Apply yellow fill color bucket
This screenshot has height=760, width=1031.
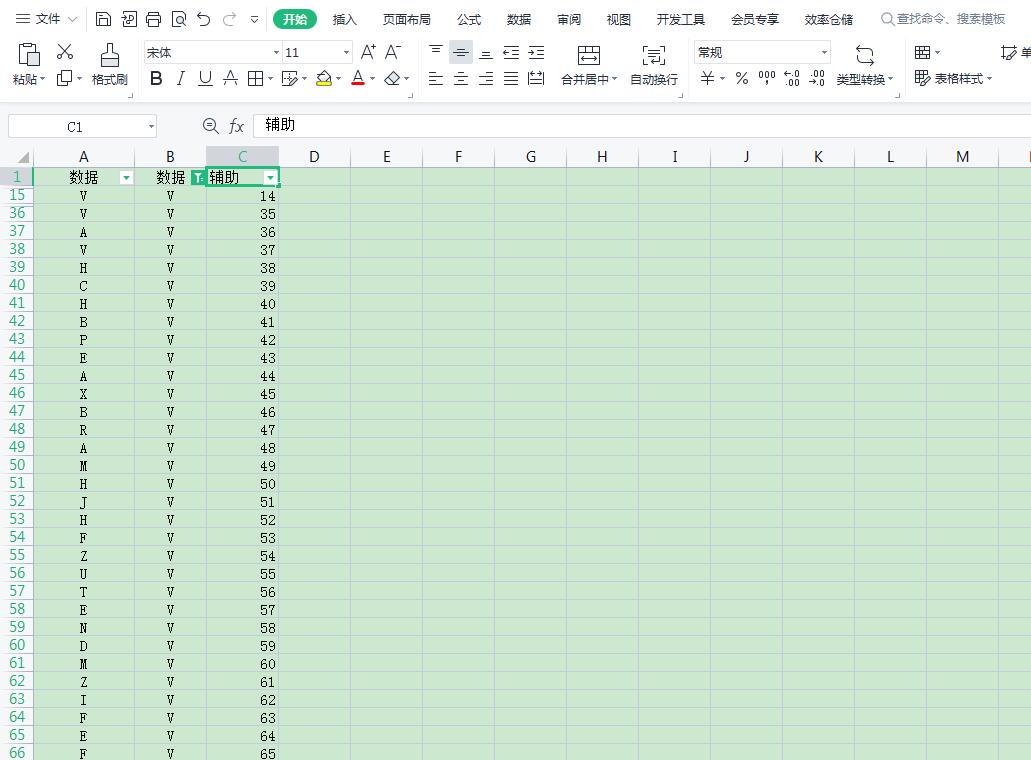tap(324, 79)
